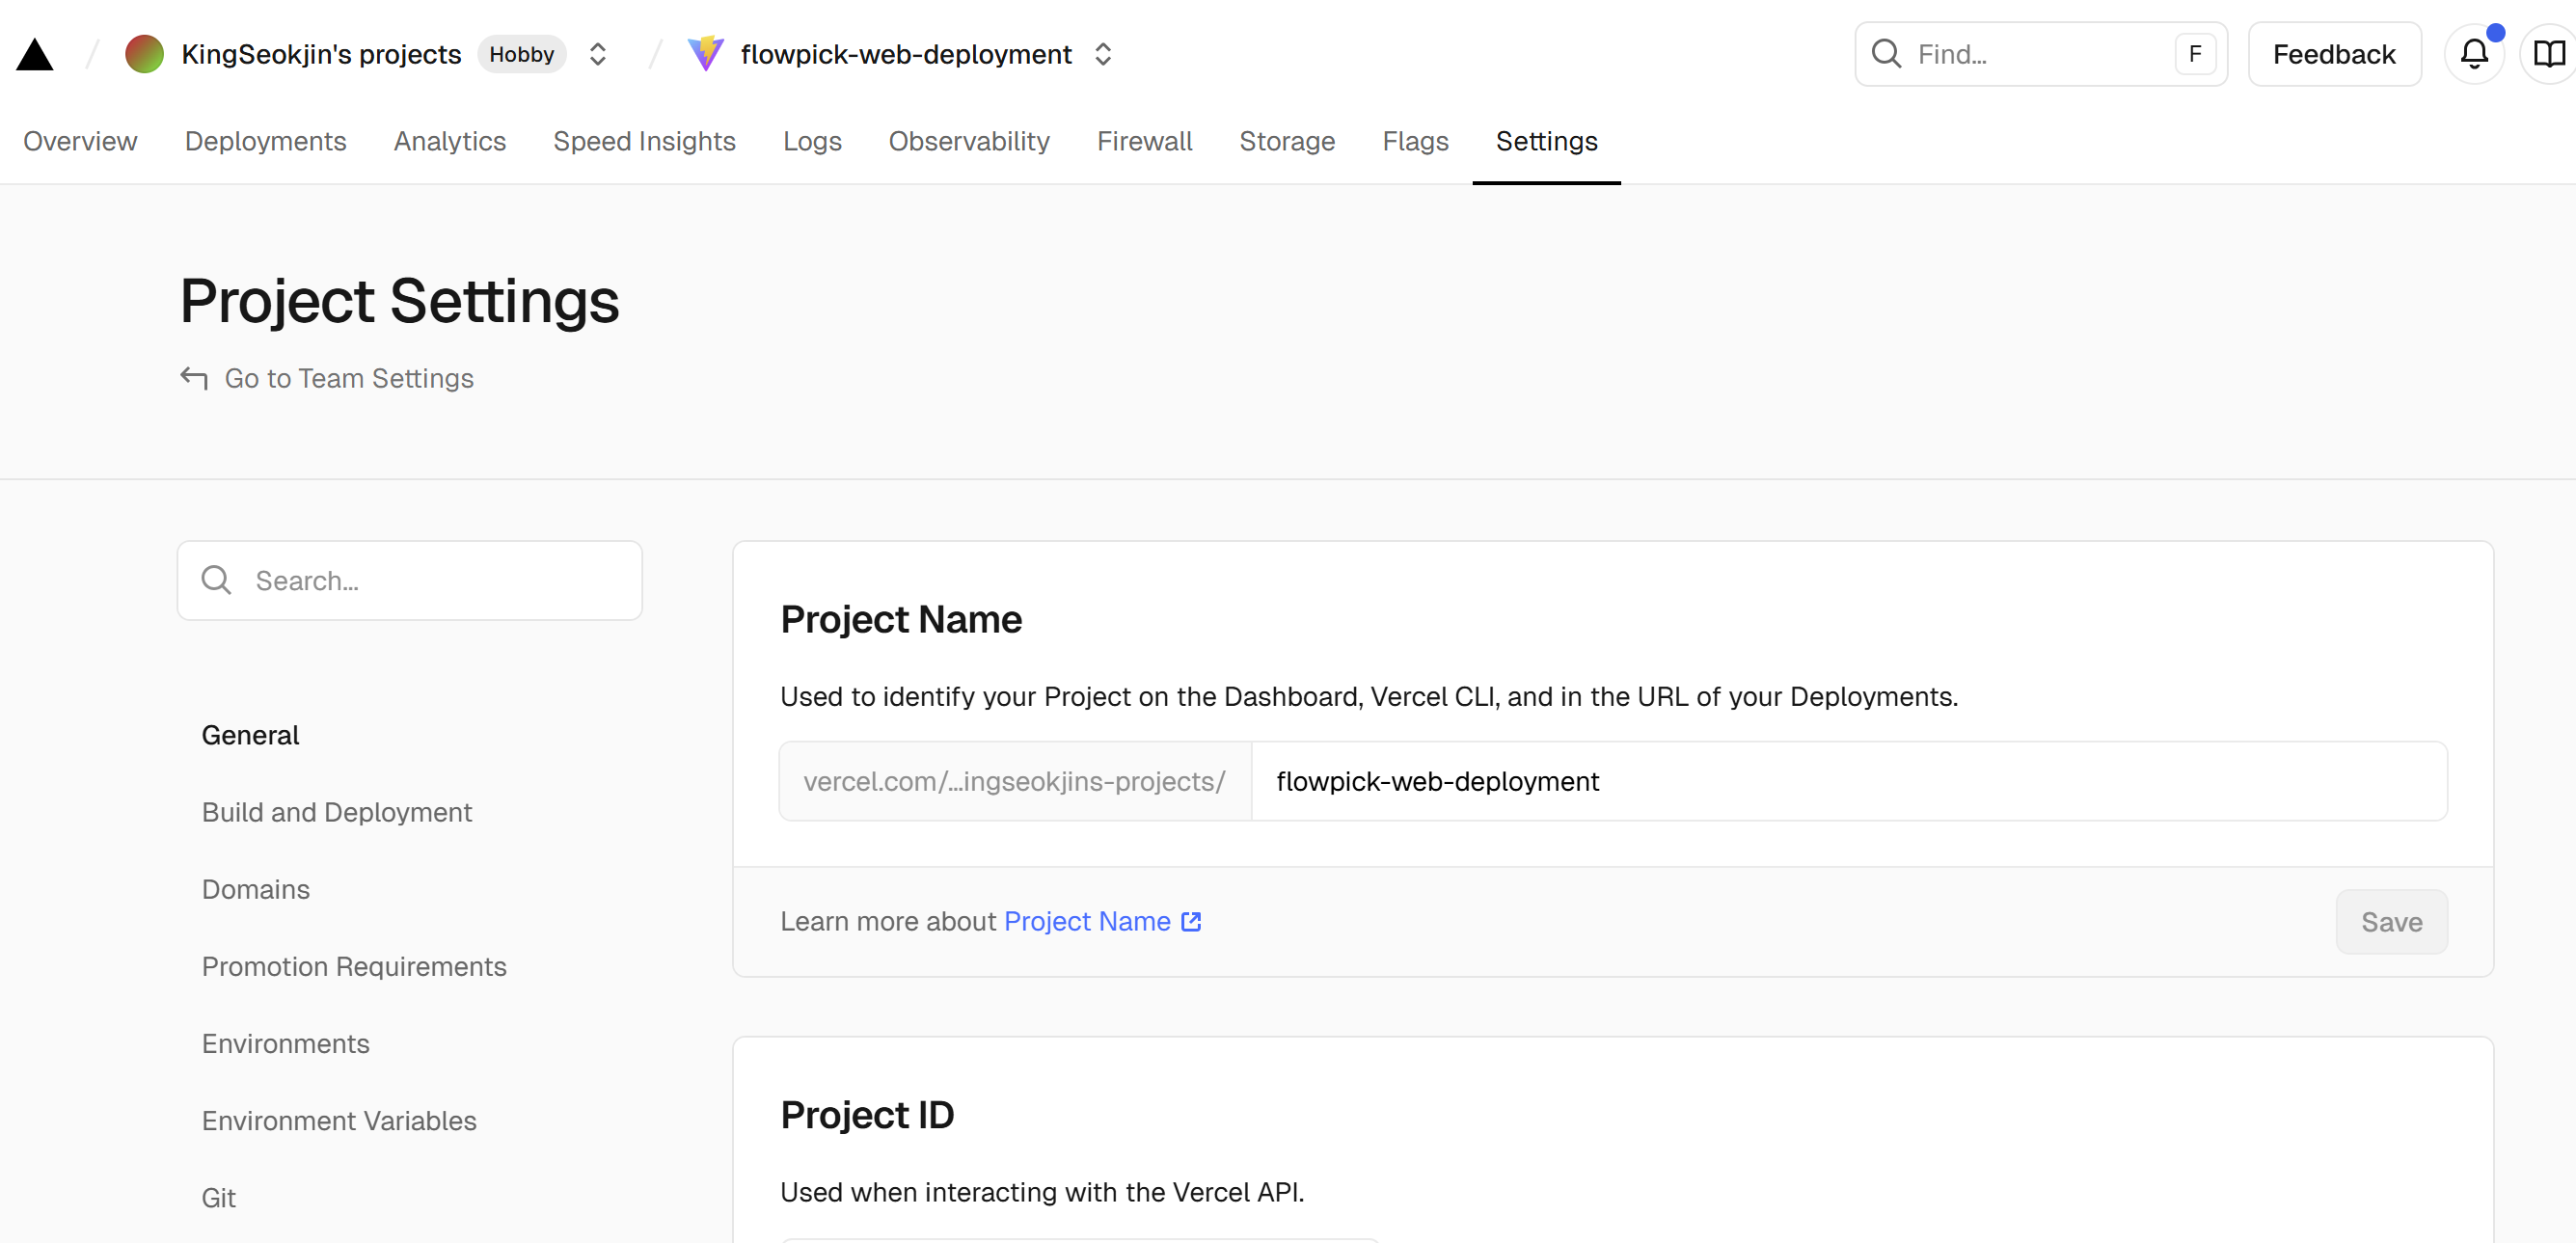
Task: Open the Analytics tab
Action: pos(450,141)
